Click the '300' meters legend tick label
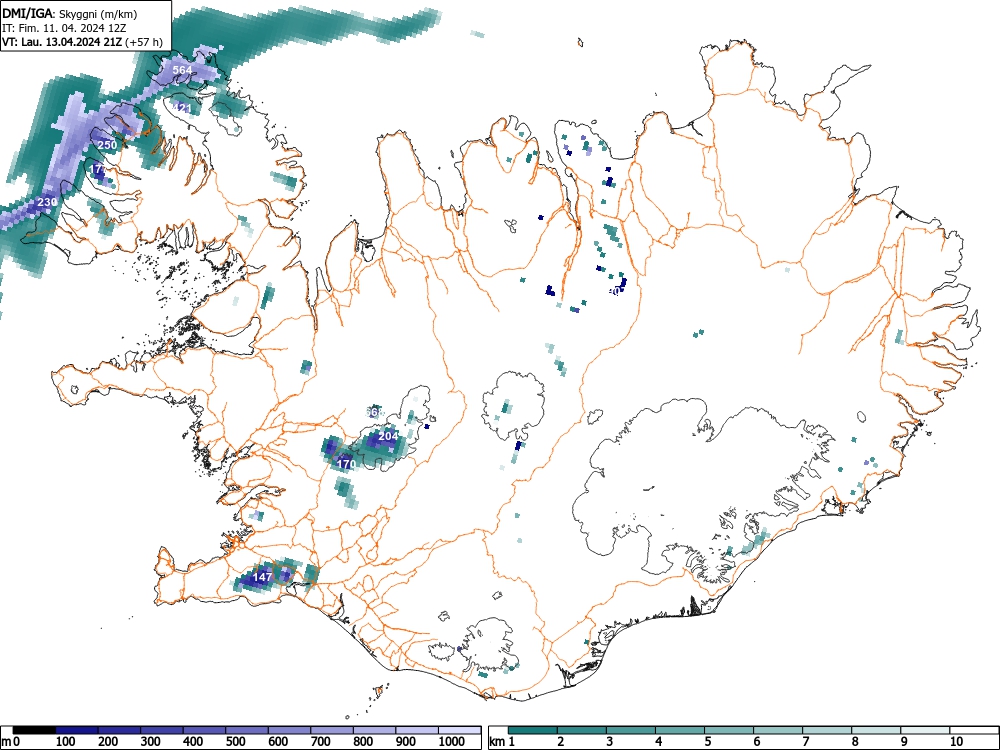Screen dimensions: 1000x750 click(151, 742)
